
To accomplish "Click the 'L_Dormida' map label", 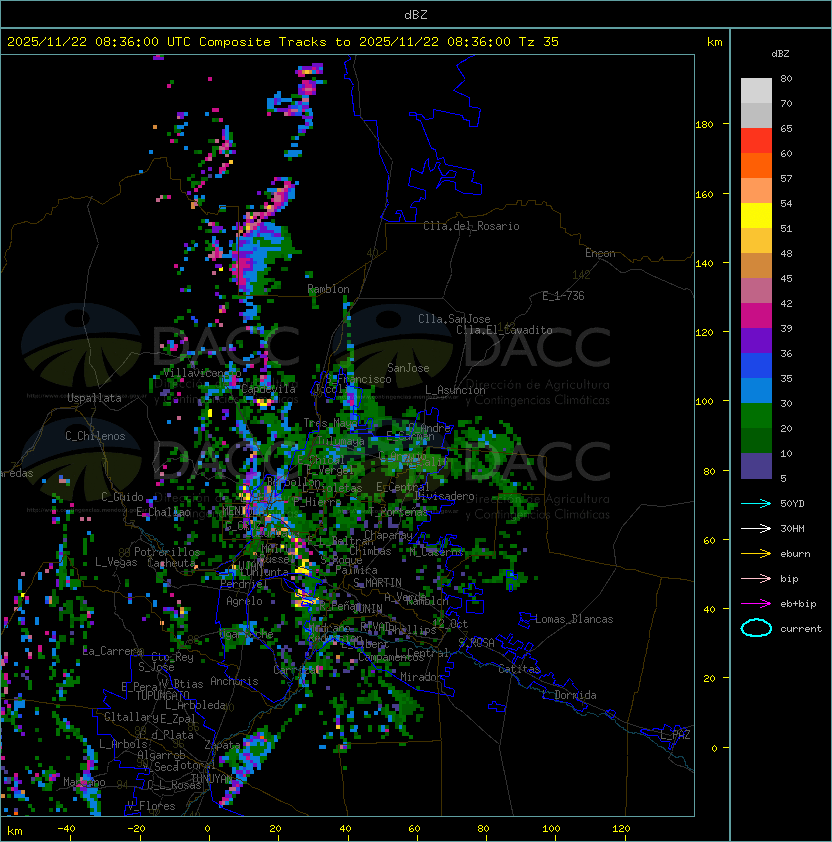I will (x=569, y=695).
